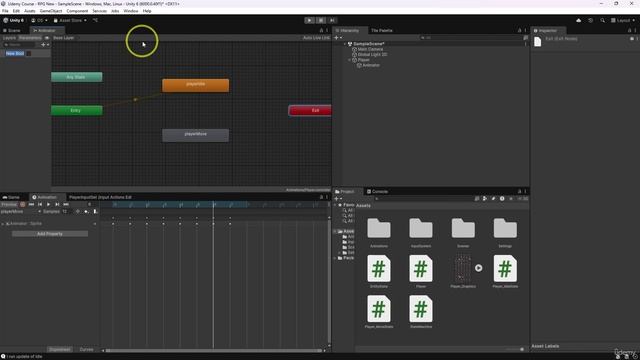
Task: Click the Add Property button
Action: 50,234
